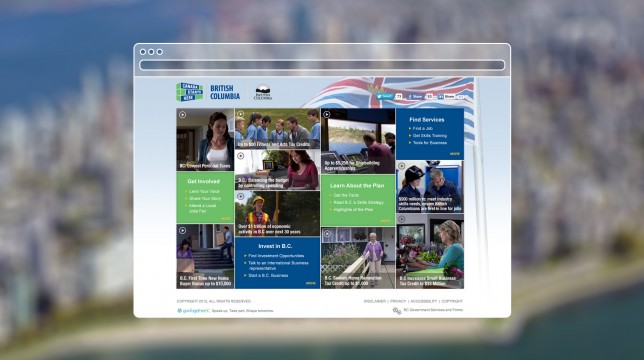Image resolution: width=644 pixels, height=360 pixels.
Task: Open the Tools for Business link
Action: tap(430, 143)
